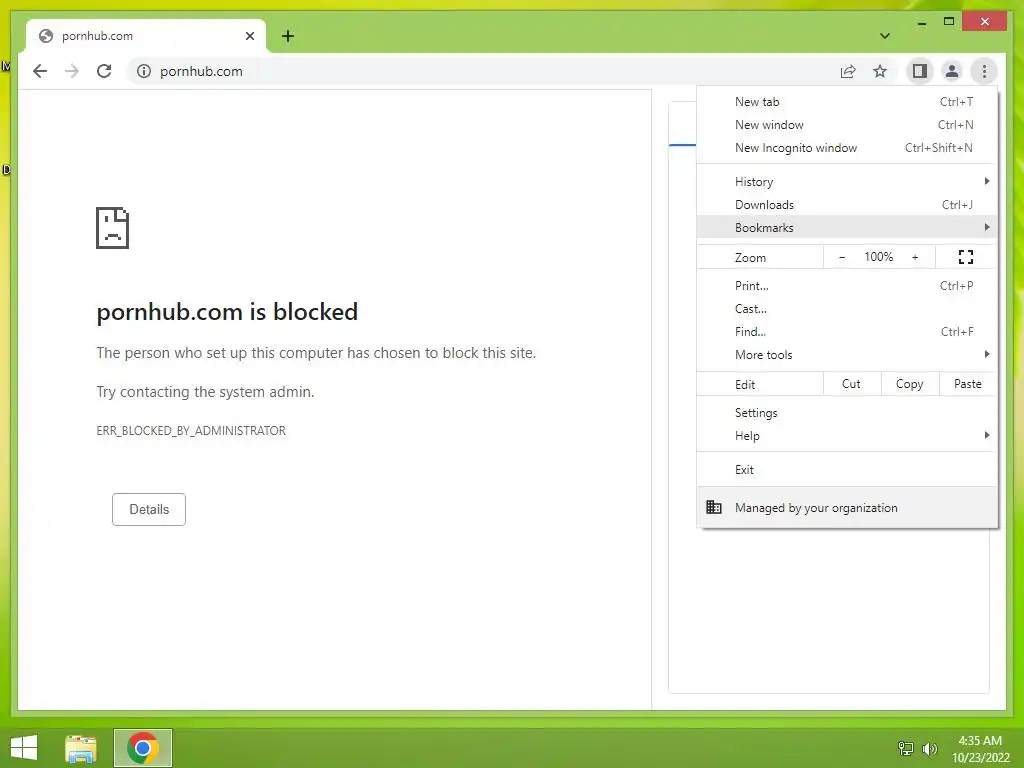Click the network tray icon

906,748
